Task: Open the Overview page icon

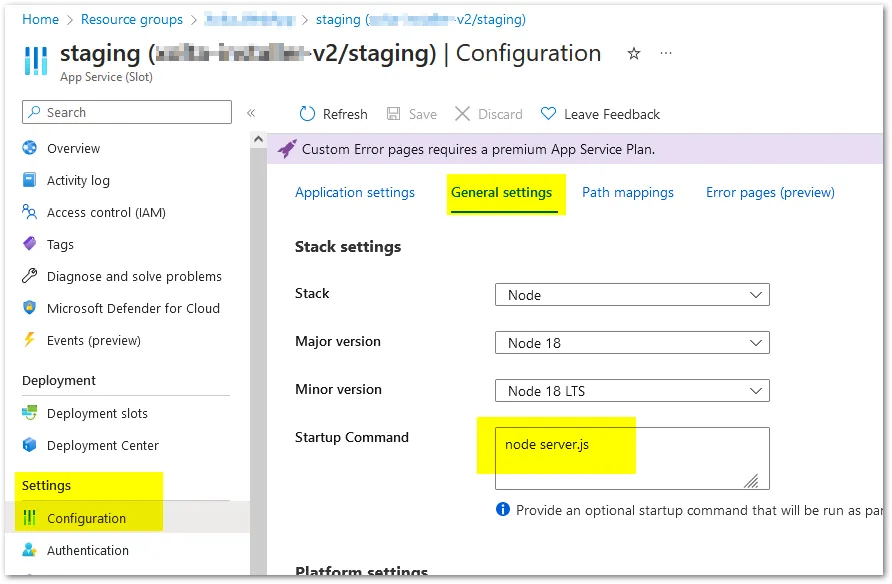Action: [30, 148]
